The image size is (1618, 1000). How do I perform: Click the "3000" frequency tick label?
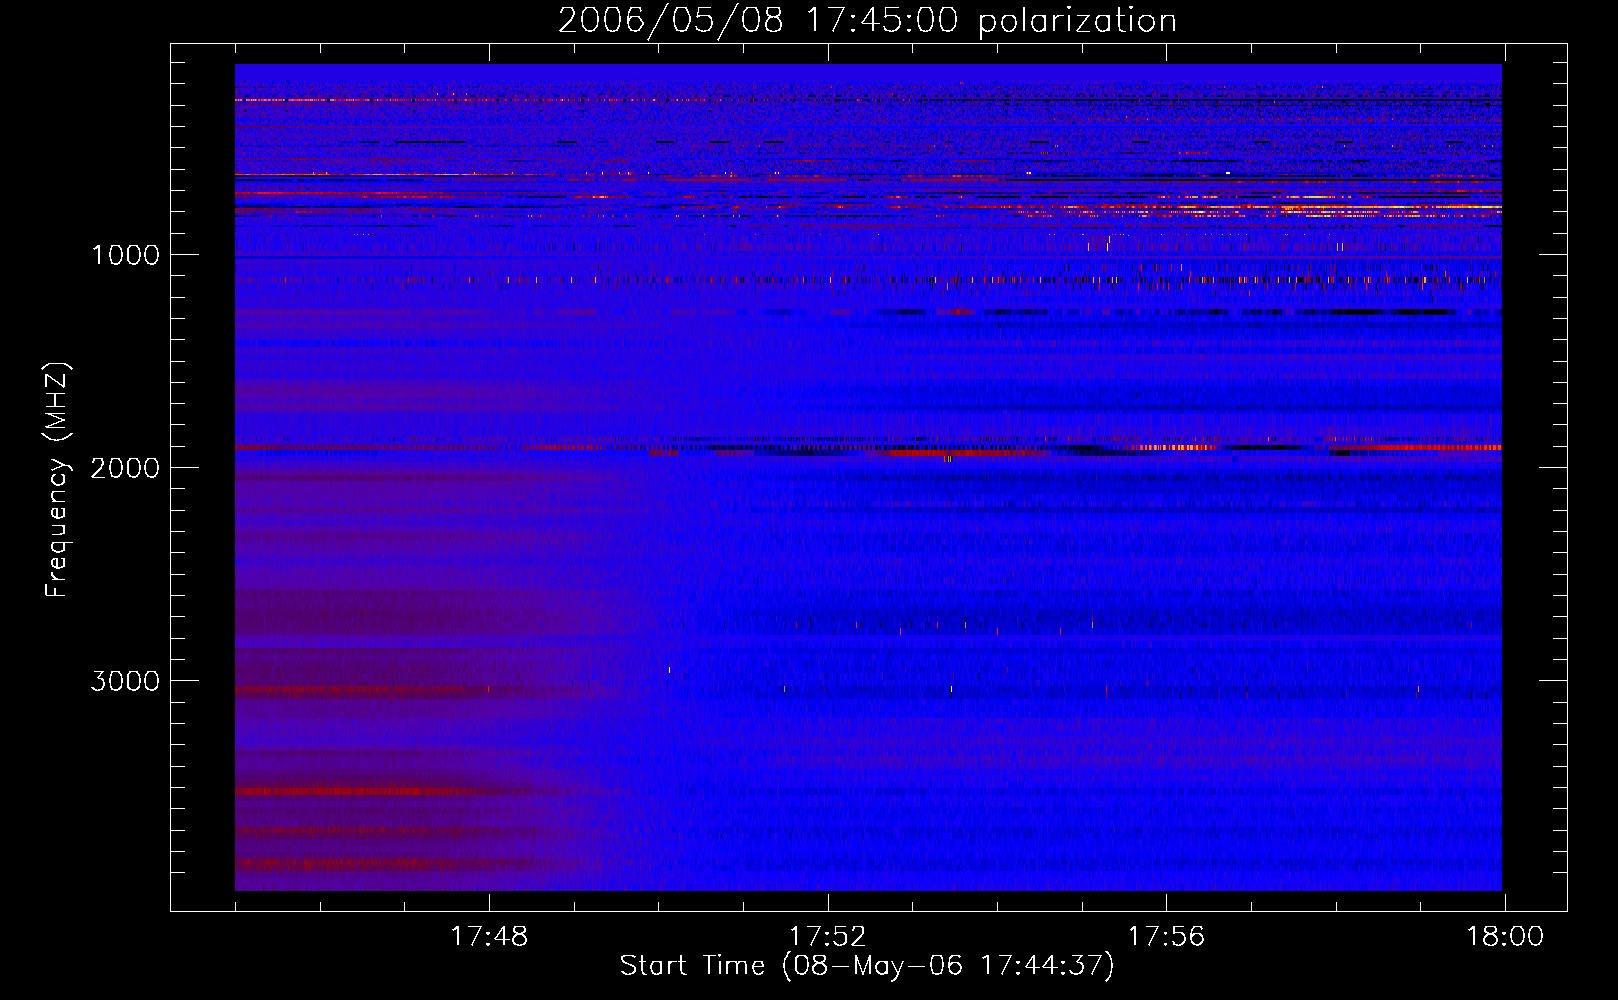click(125, 681)
